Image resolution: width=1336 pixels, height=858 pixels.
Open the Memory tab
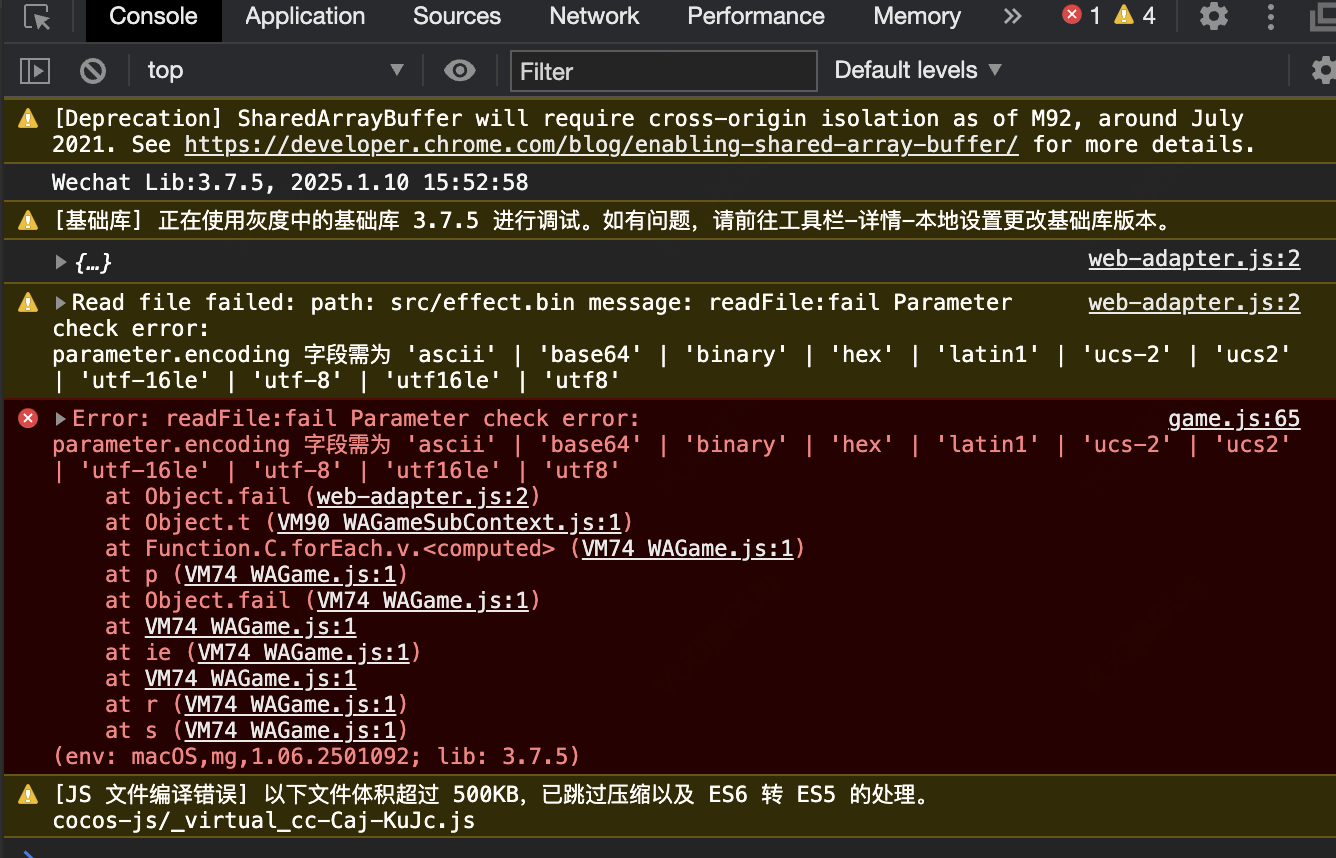917,16
